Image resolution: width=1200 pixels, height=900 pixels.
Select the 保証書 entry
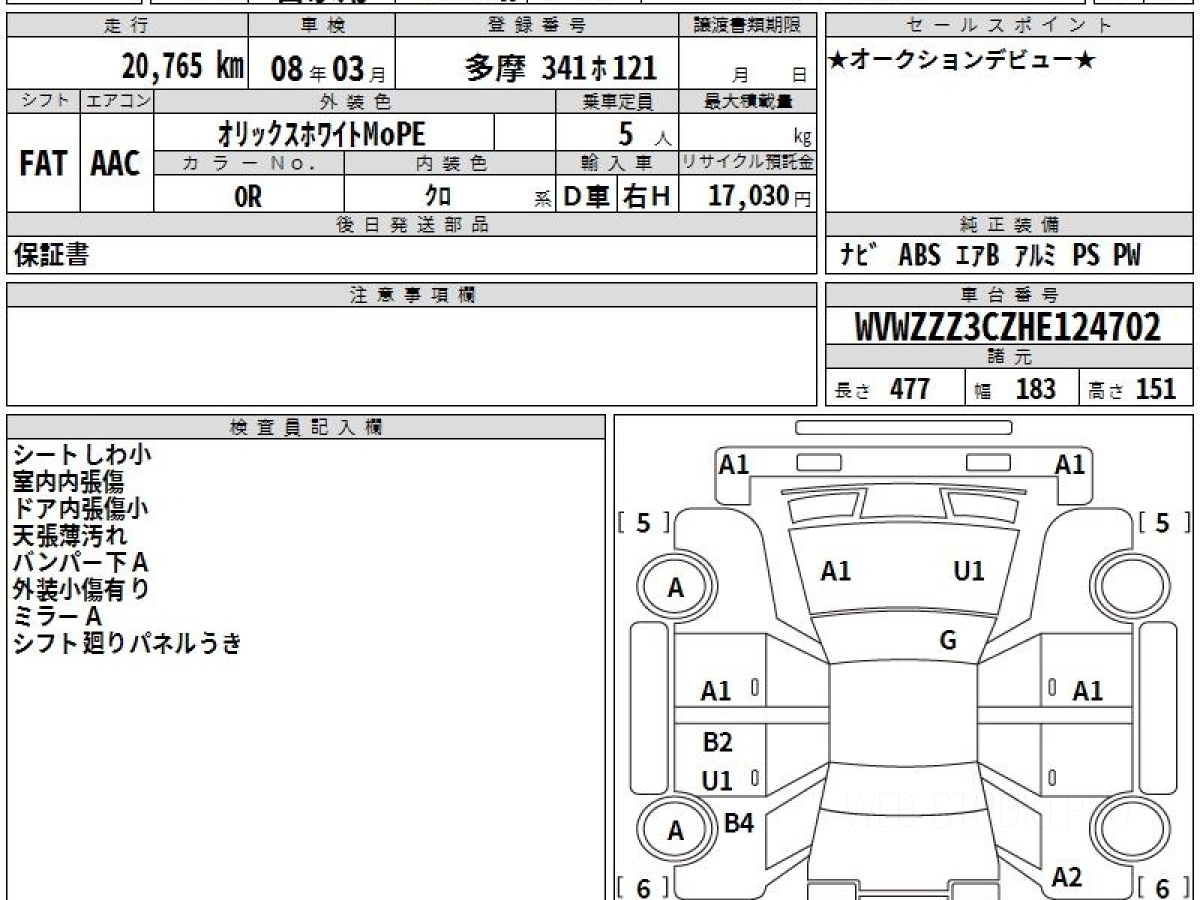51,255
